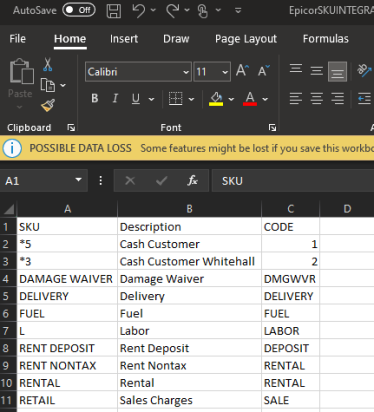The width and height of the screenshot is (374, 412).
Task: Open the Borders options dropdown
Action: click(191, 99)
